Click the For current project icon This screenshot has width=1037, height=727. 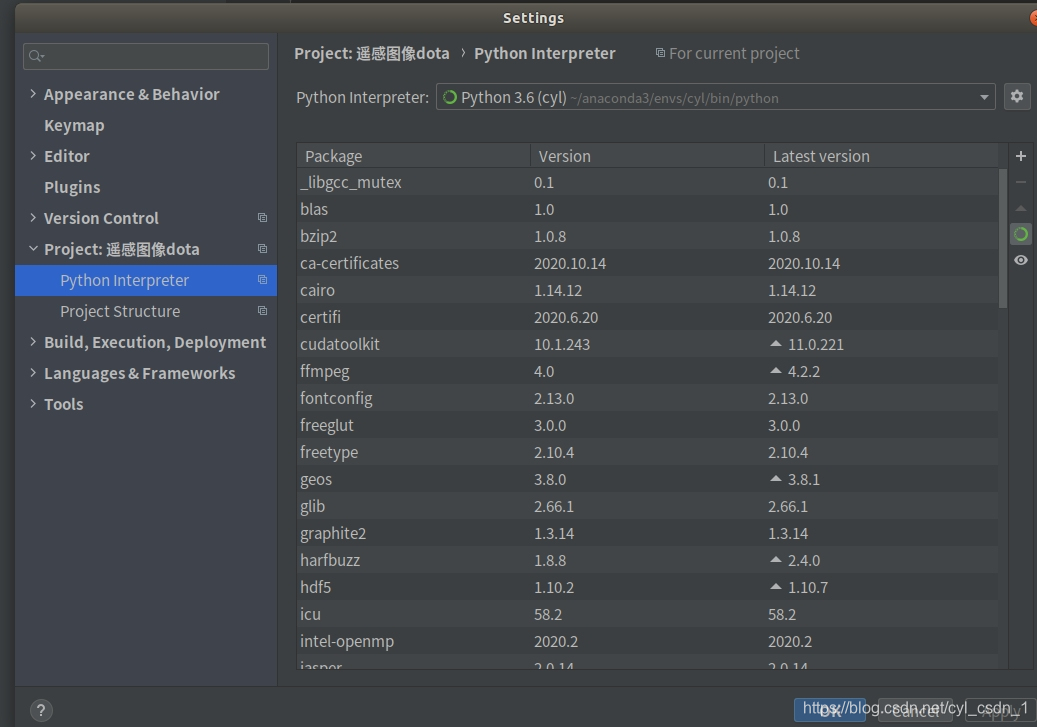point(659,53)
